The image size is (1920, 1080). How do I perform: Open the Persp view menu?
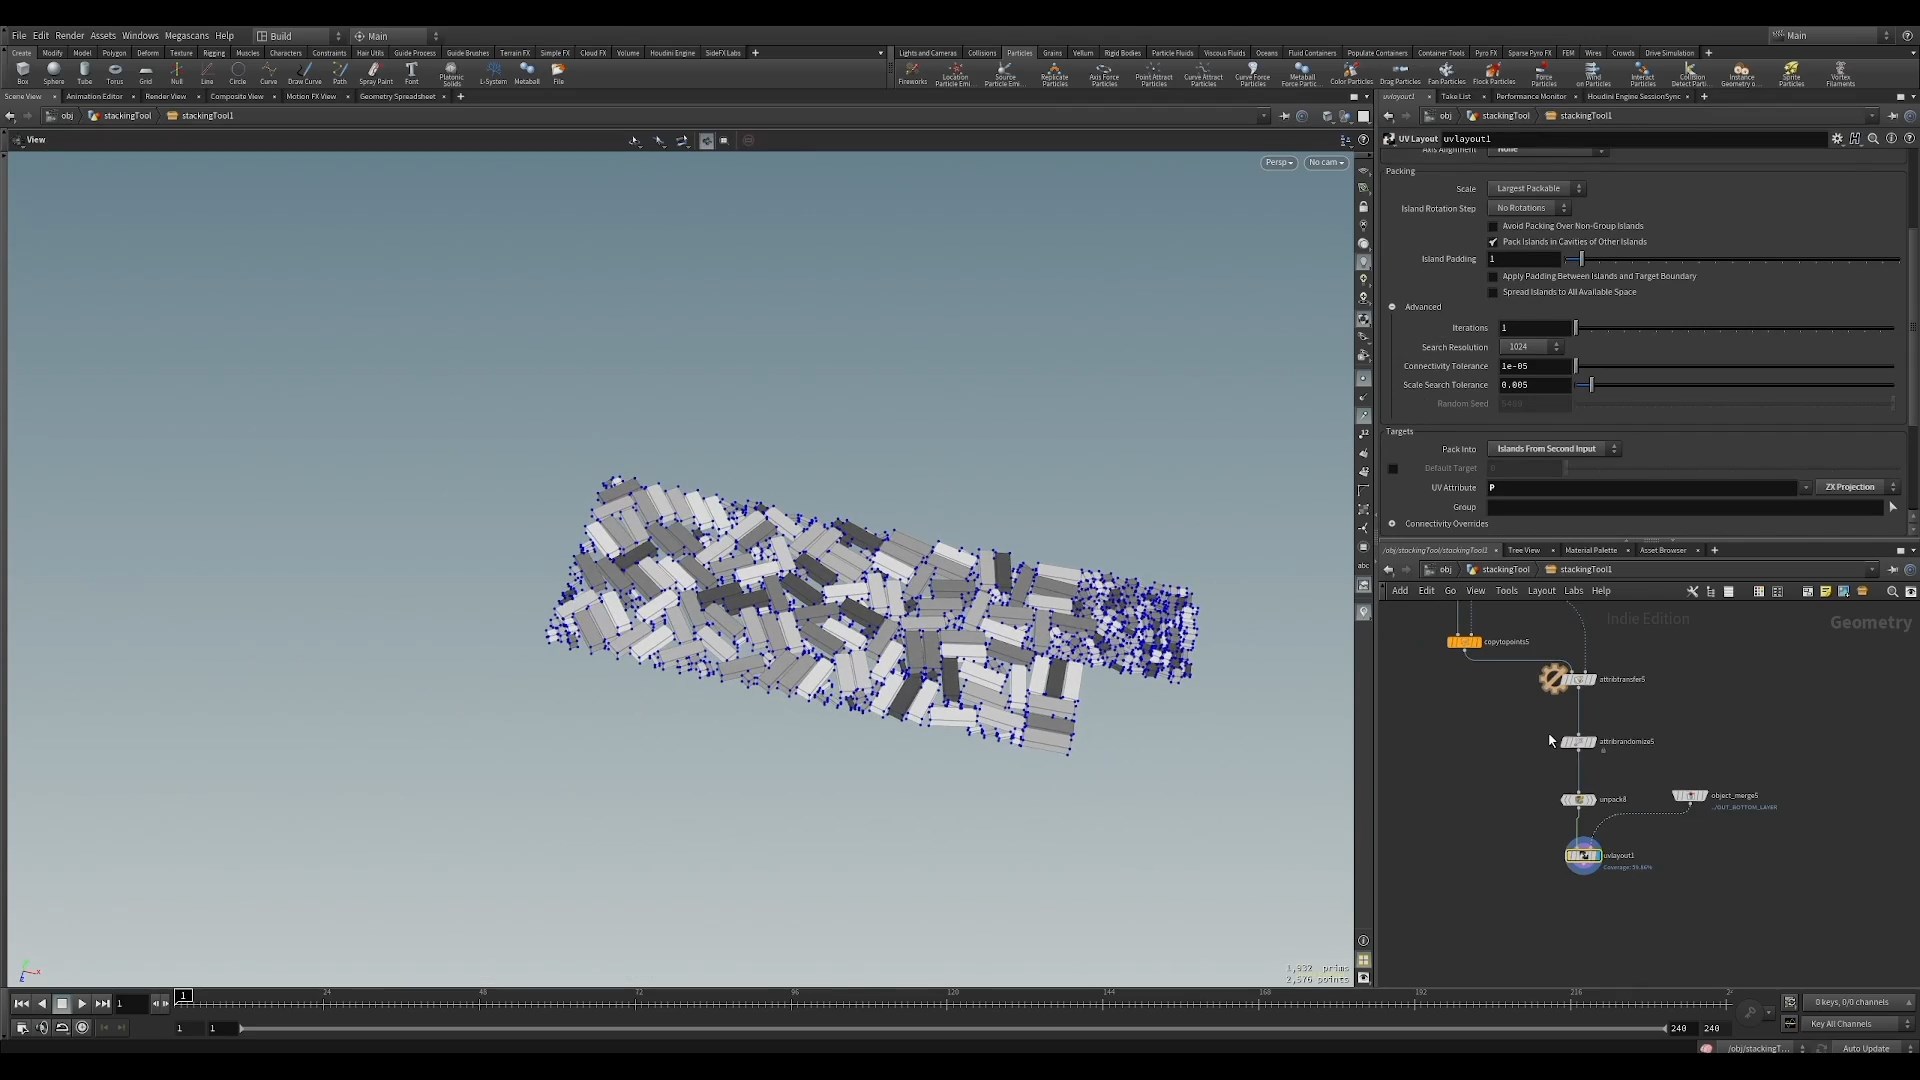(1278, 162)
